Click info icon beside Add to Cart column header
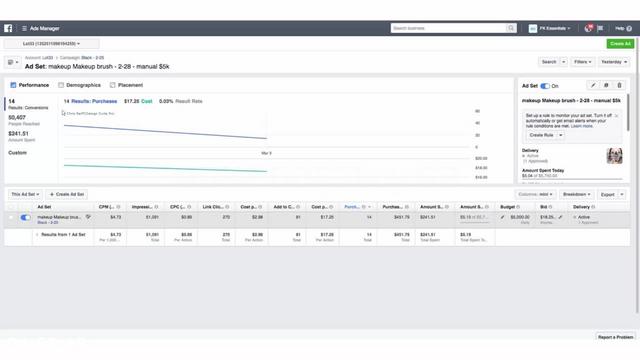The height and width of the screenshot is (360, 640). tap(298, 207)
